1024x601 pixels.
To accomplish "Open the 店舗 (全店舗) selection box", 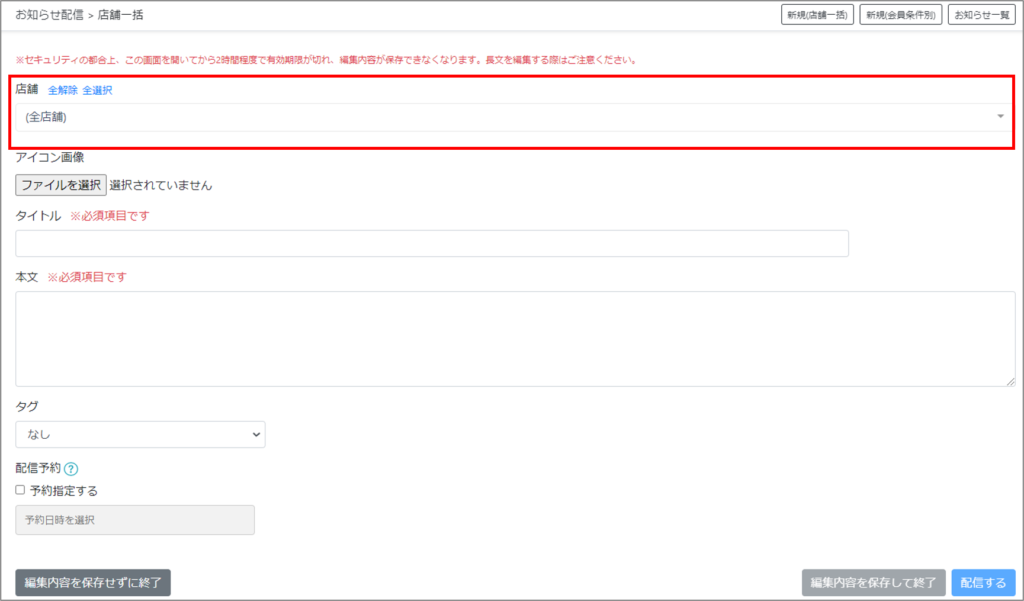I will click(500, 117).
